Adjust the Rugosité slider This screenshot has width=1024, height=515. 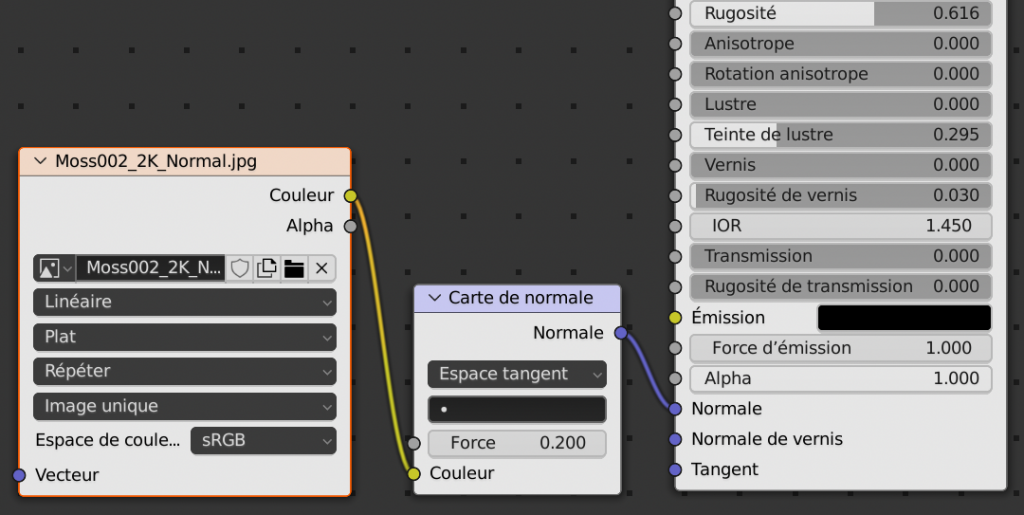pyautogui.click(x=840, y=14)
